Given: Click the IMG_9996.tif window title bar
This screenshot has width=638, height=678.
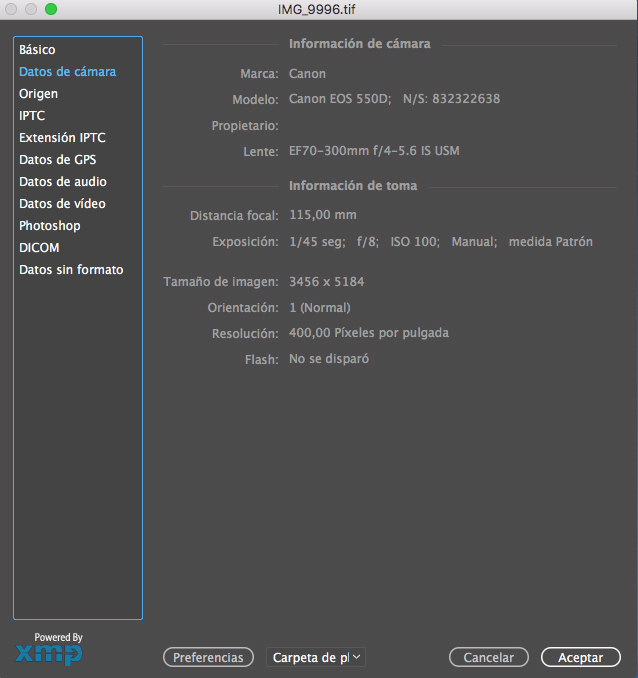Looking at the screenshot, I should click(x=318, y=9).
